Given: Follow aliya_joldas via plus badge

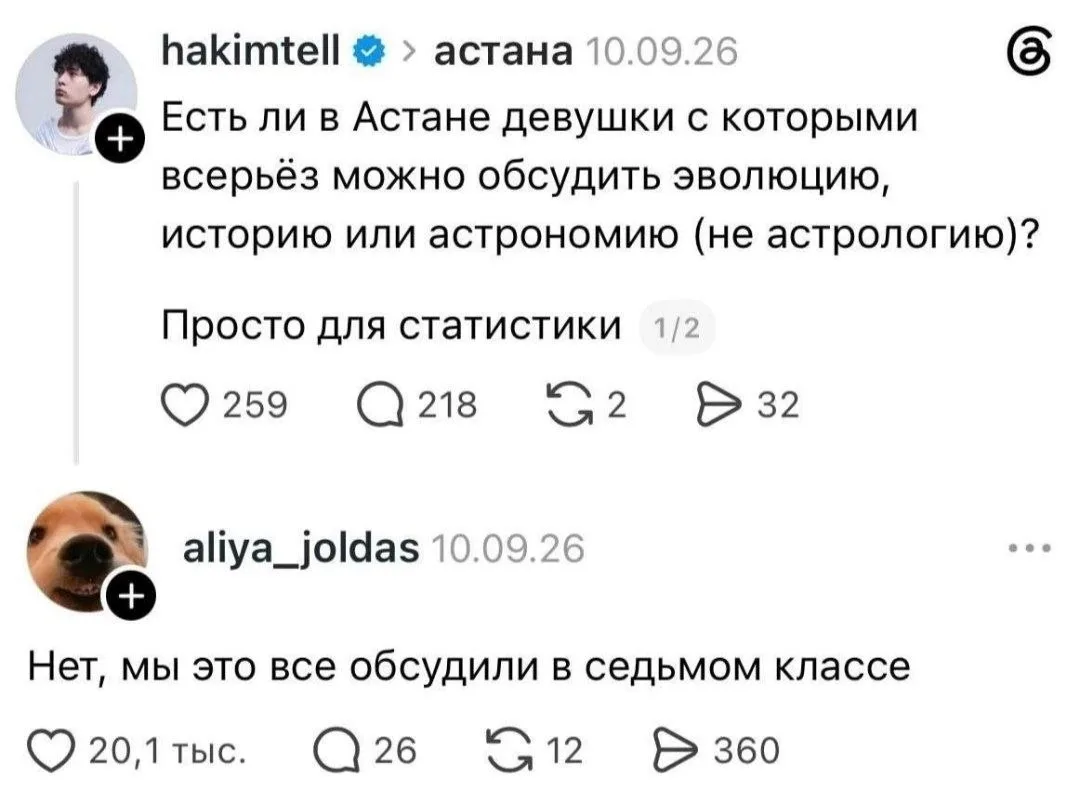Looking at the screenshot, I should [131, 595].
